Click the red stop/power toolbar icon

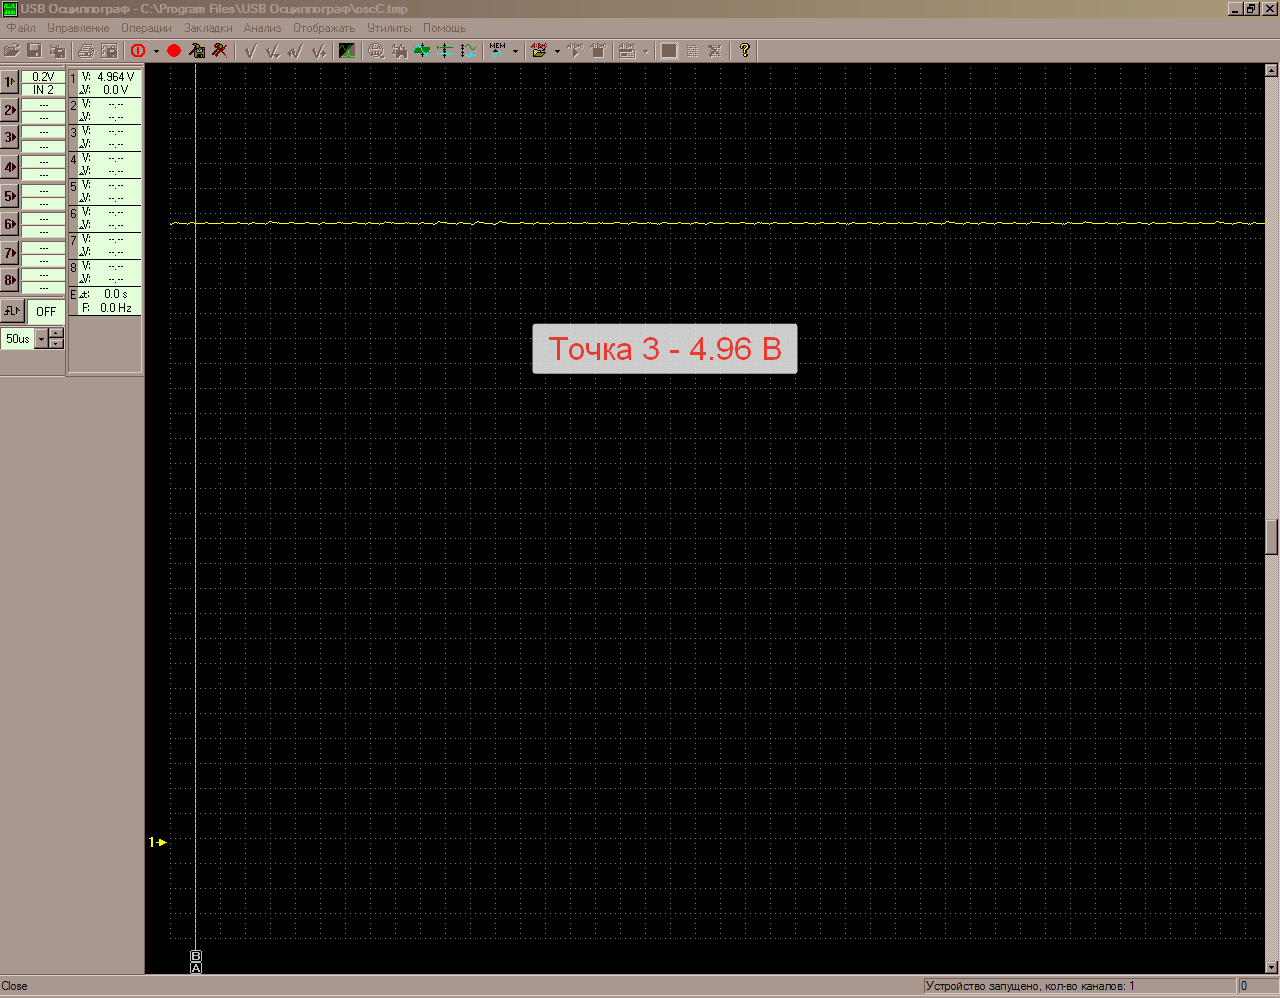tap(138, 50)
